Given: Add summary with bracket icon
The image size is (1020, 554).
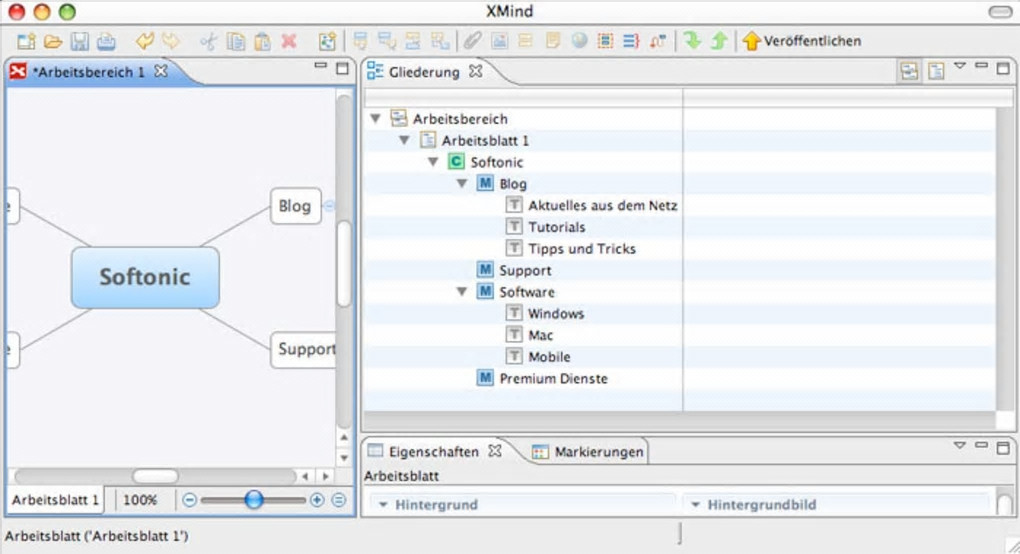Looking at the screenshot, I should pos(631,42).
